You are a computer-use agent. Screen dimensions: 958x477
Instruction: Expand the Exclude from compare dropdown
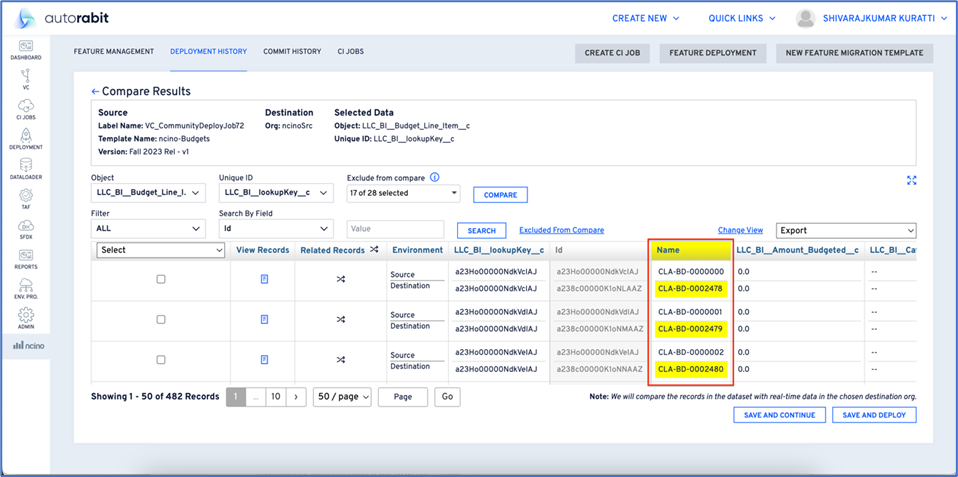point(402,193)
